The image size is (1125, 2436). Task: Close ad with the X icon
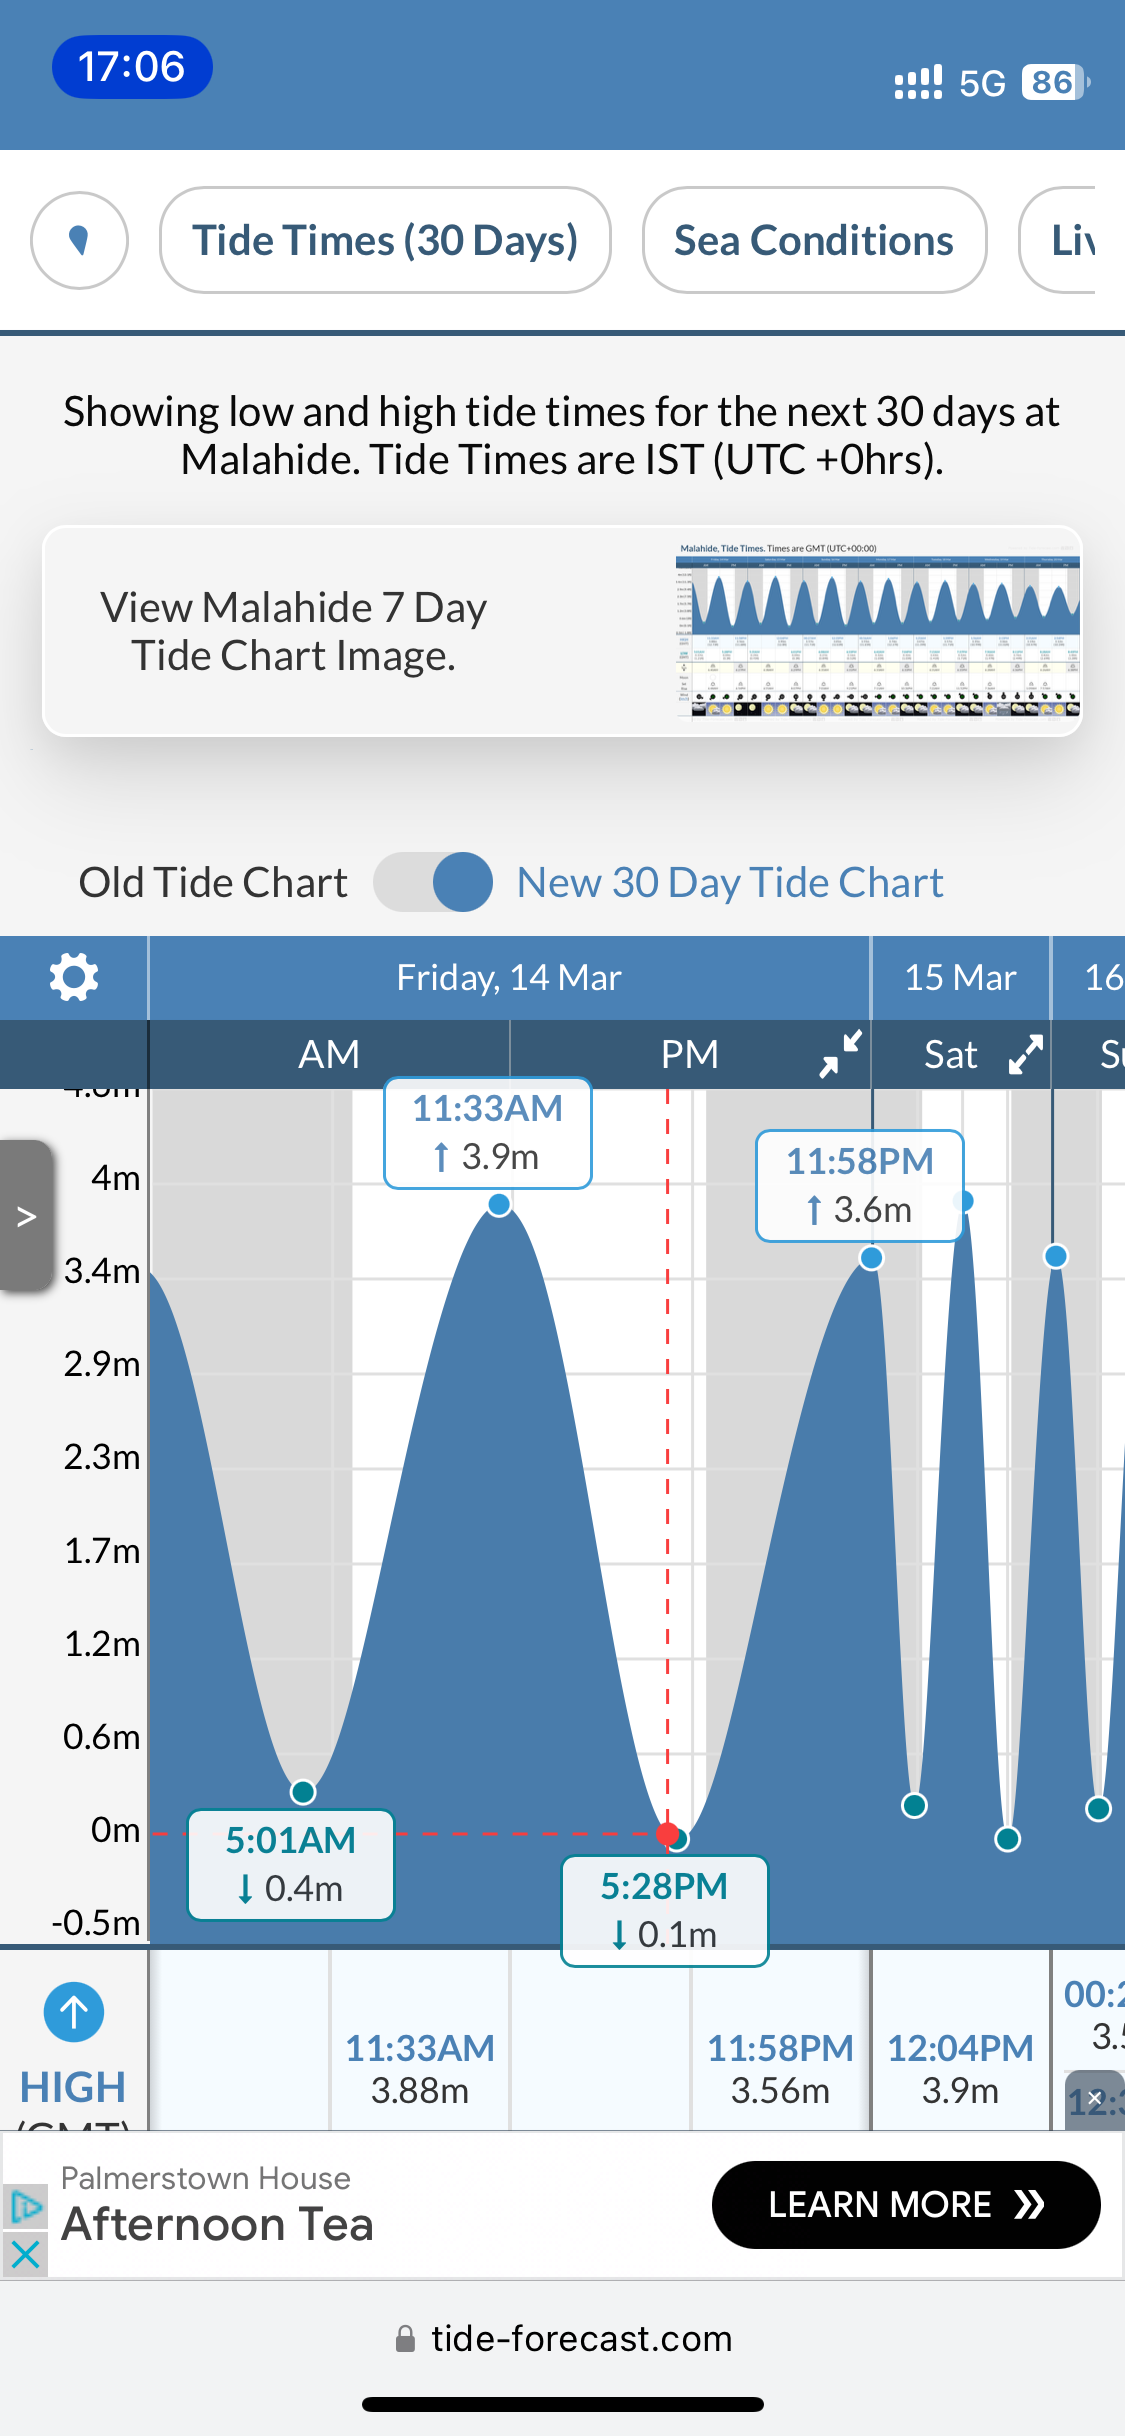25,2254
